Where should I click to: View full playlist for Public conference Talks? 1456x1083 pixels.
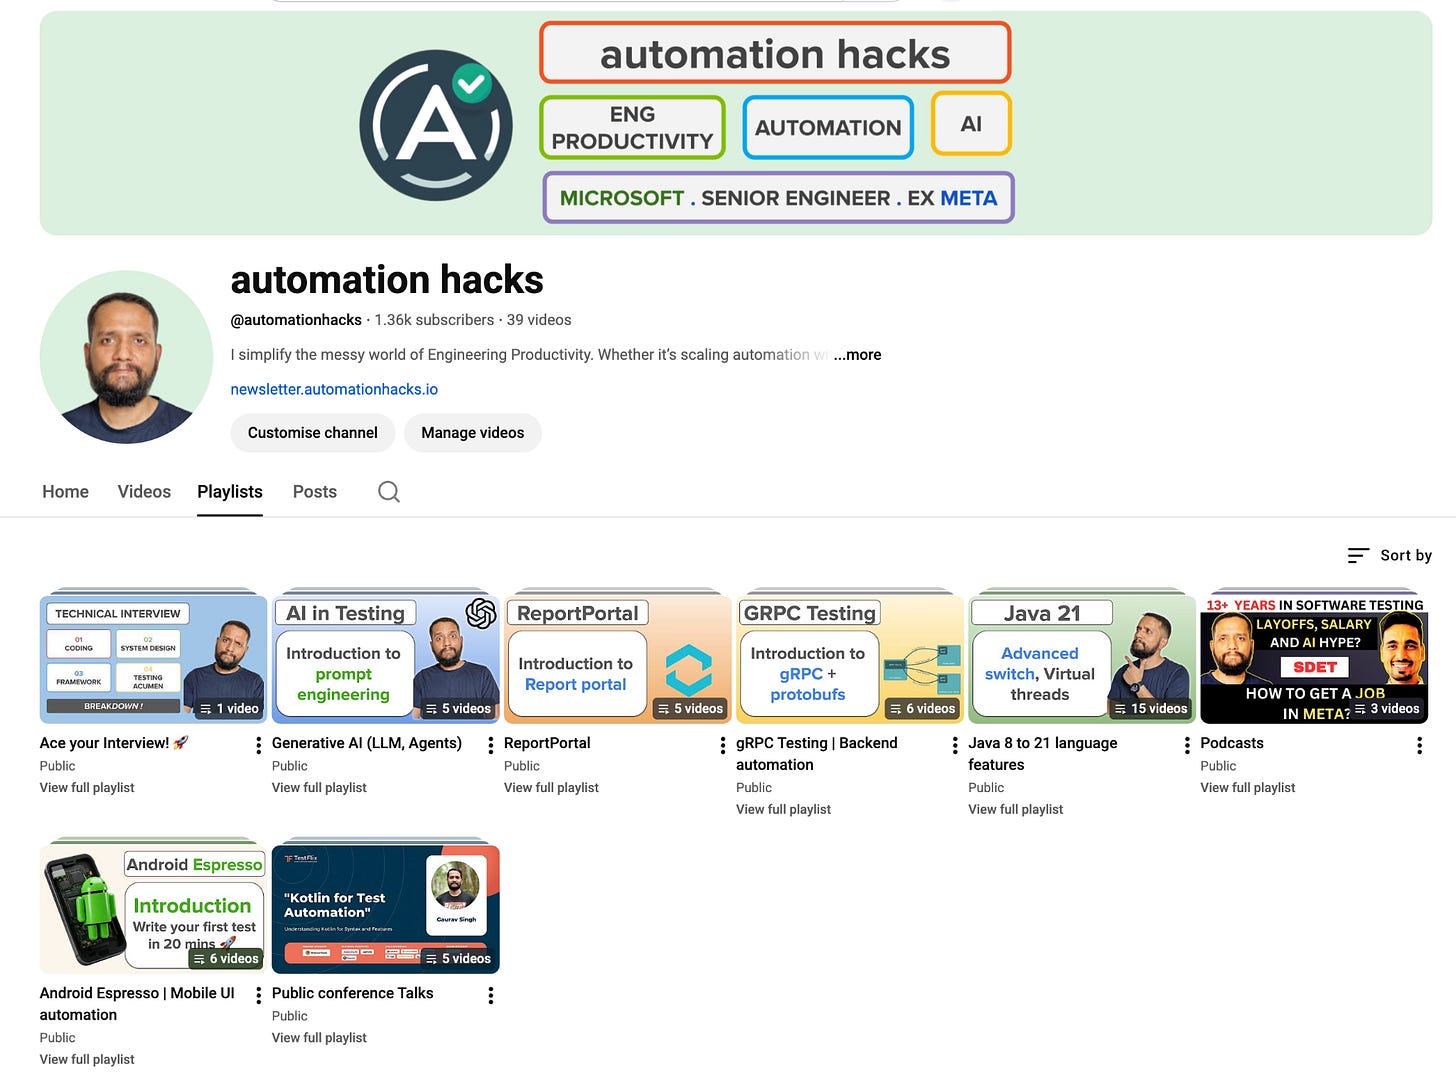tap(319, 1038)
